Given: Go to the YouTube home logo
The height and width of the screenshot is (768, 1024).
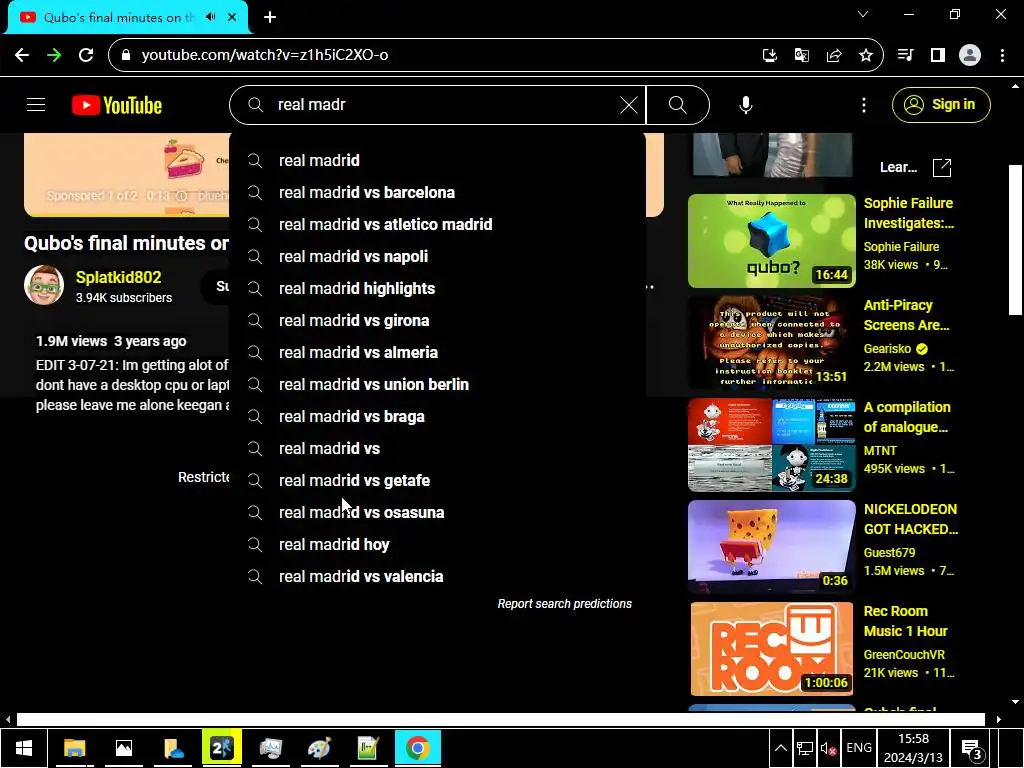Looking at the screenshot, I should pyautogui.click(x=117, y=105).
